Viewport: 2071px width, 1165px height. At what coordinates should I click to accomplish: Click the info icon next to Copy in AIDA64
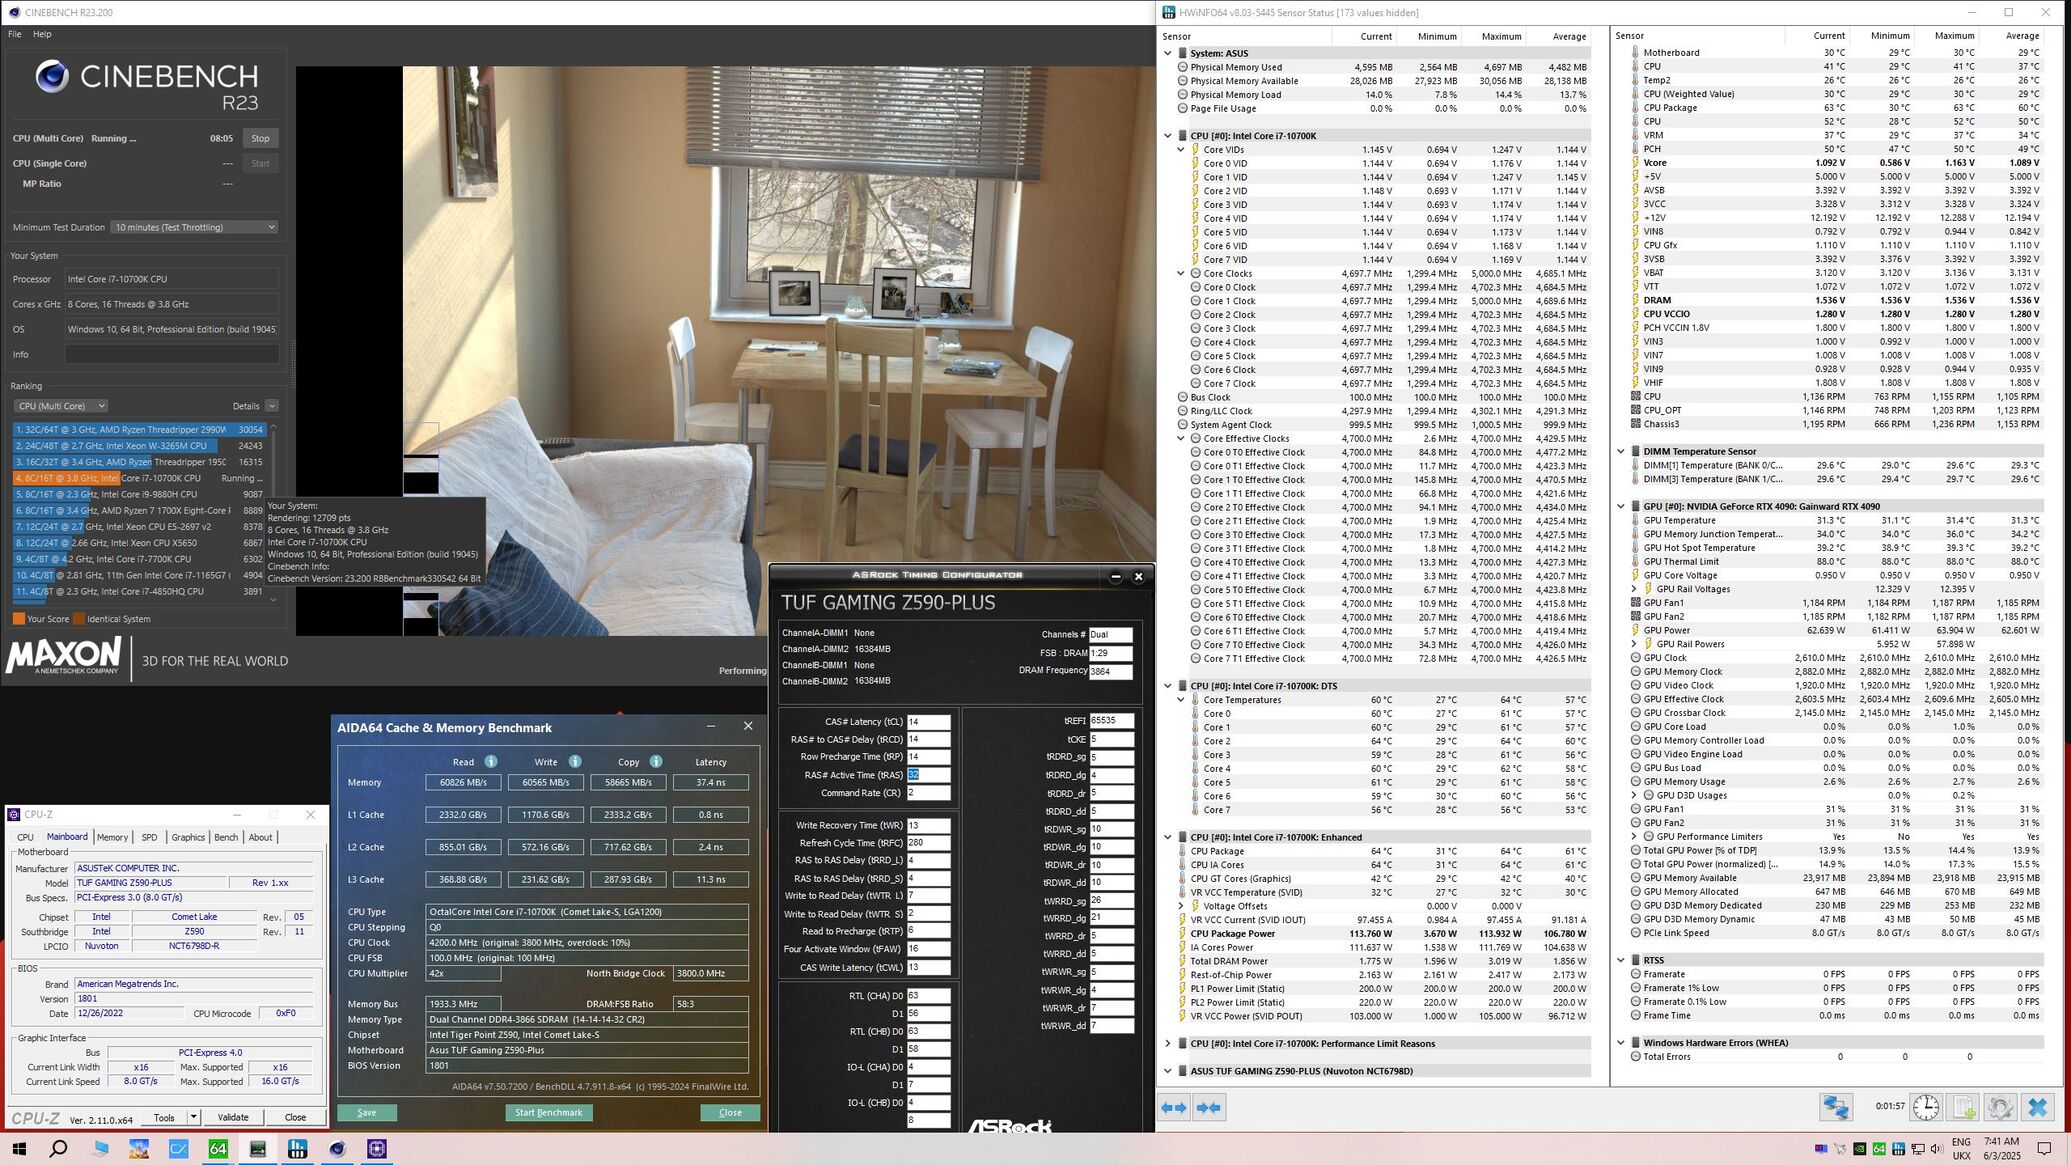[x=656, y=762]
